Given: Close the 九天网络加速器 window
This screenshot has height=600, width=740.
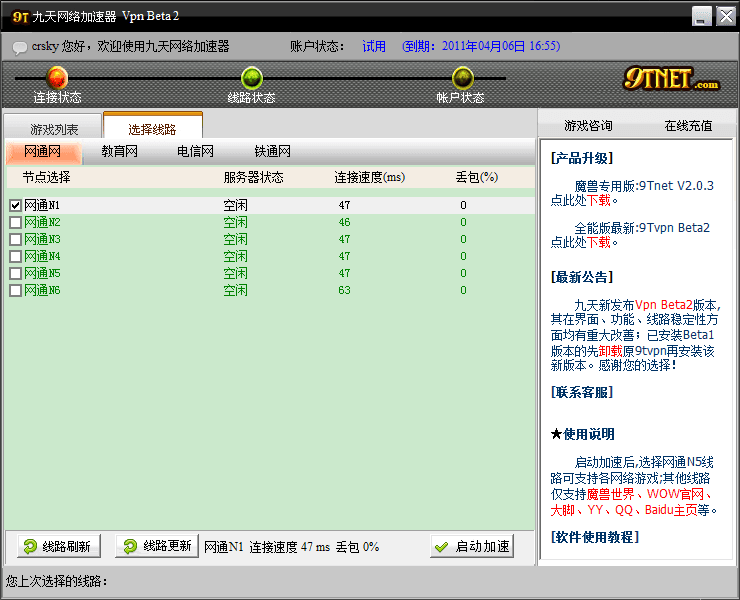Looking at the screenshot, I should point(726,17).
